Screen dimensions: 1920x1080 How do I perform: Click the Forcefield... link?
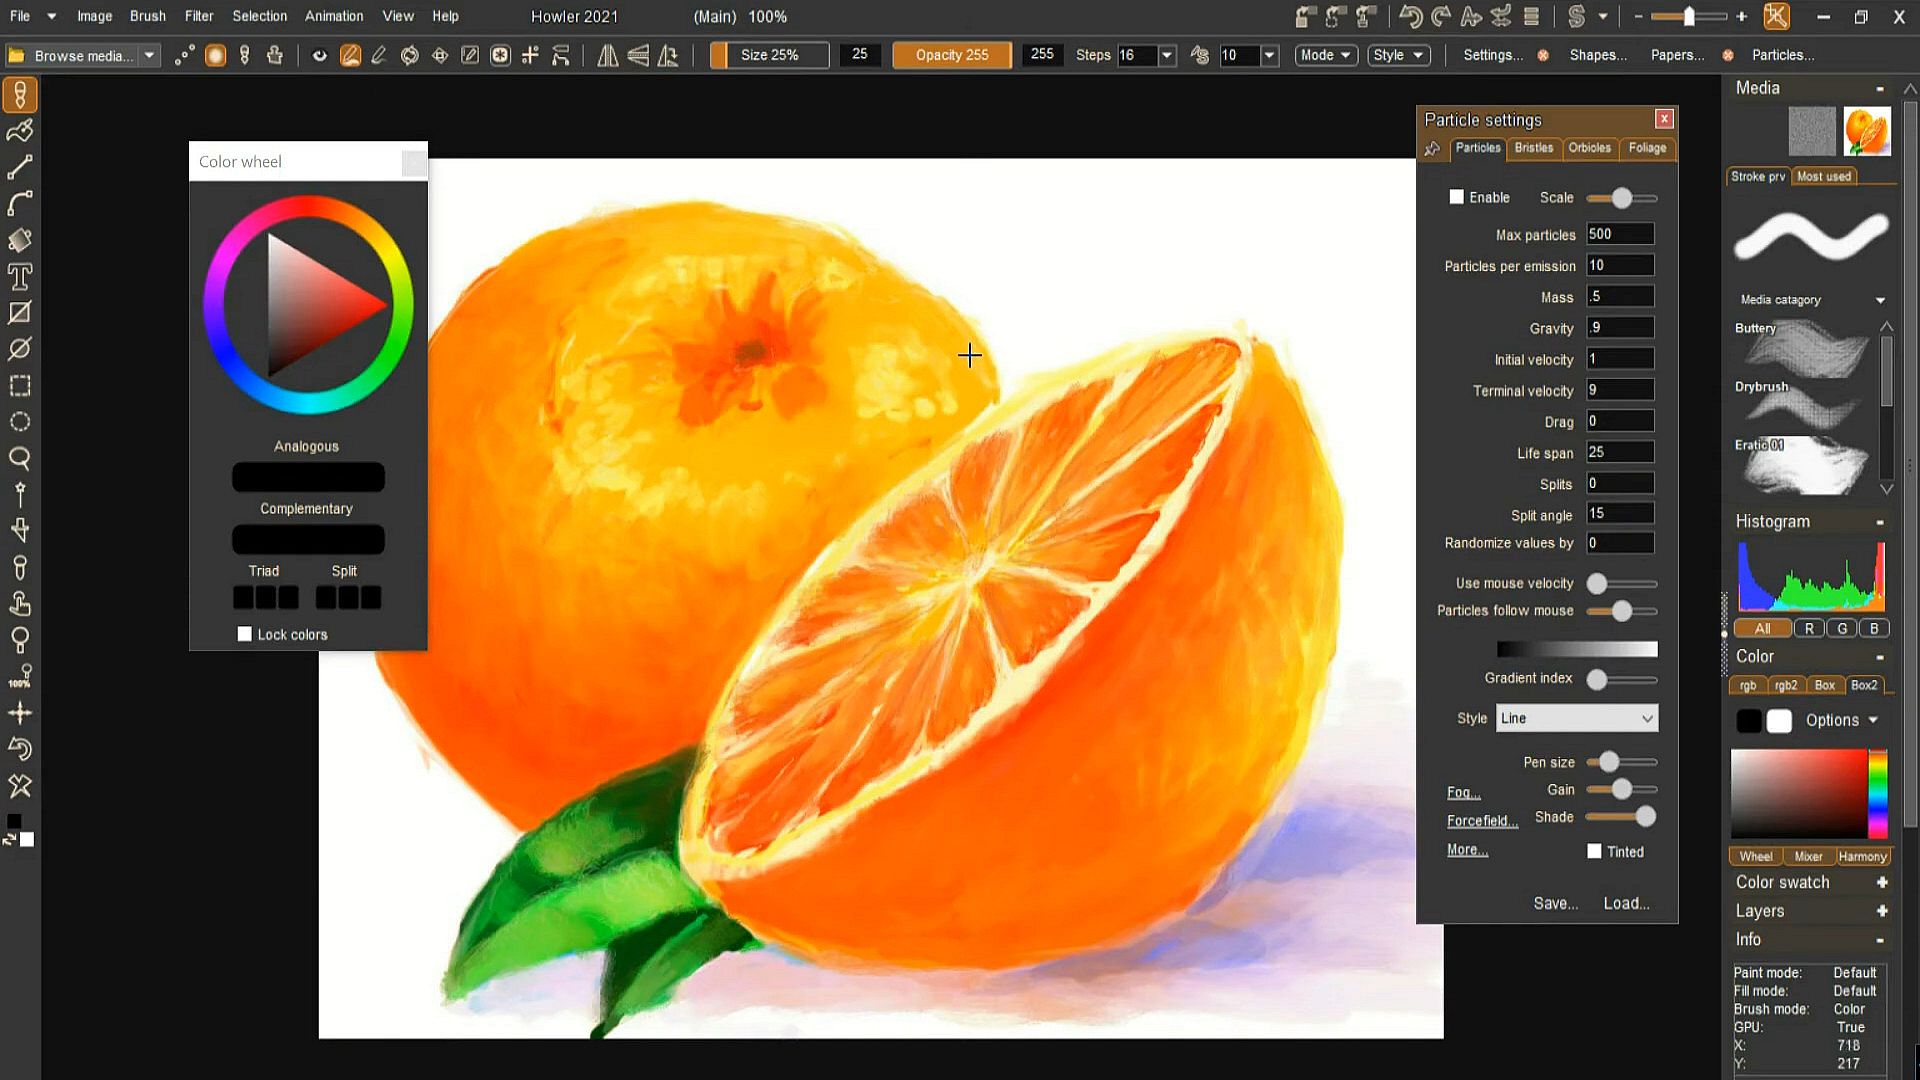1482,821
